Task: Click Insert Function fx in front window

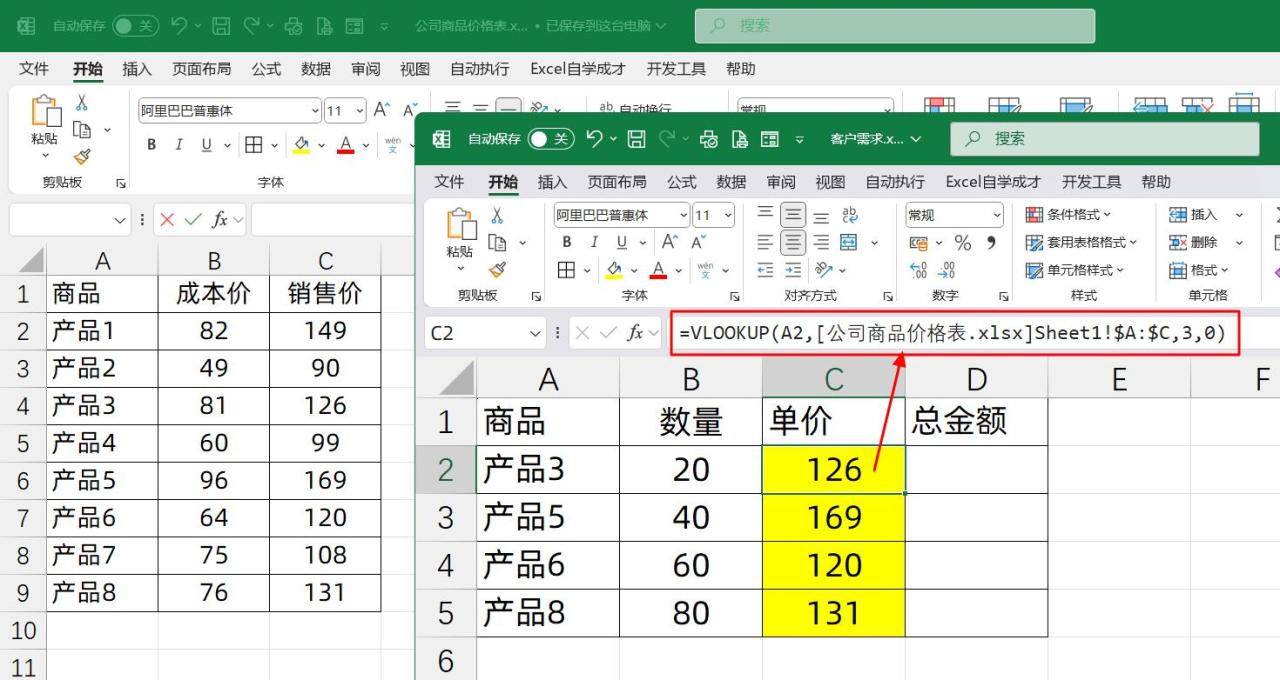Action: (x=636, y=333)
